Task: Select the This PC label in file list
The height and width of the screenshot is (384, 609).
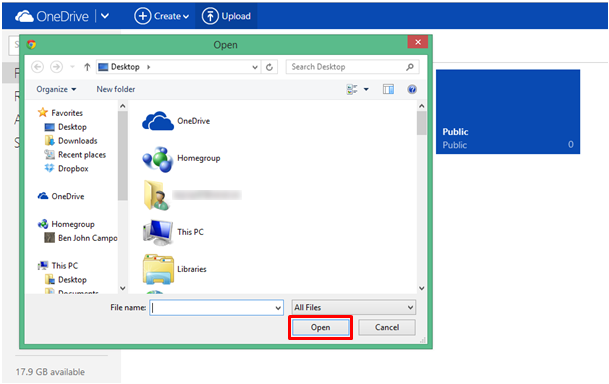Action: [x=190, y=232]
